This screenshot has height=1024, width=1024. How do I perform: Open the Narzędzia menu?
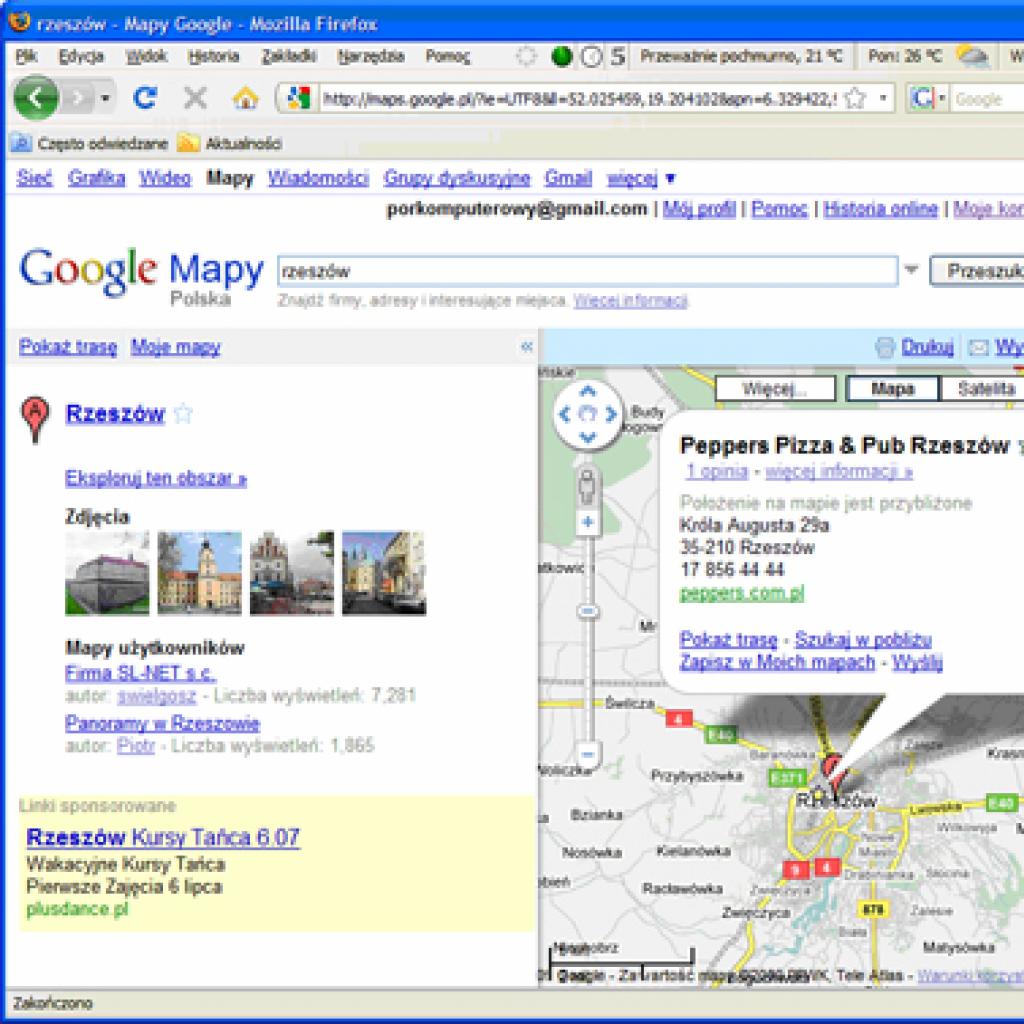tap(370, 56)
